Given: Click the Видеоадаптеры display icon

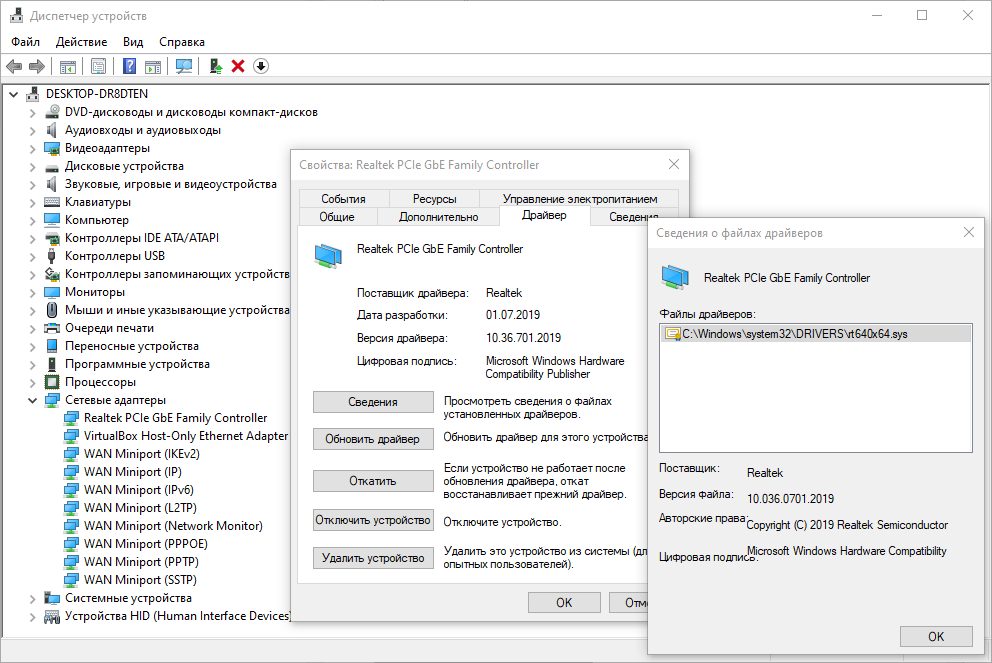Looking at the screenshot, I should tap(52, 148).
